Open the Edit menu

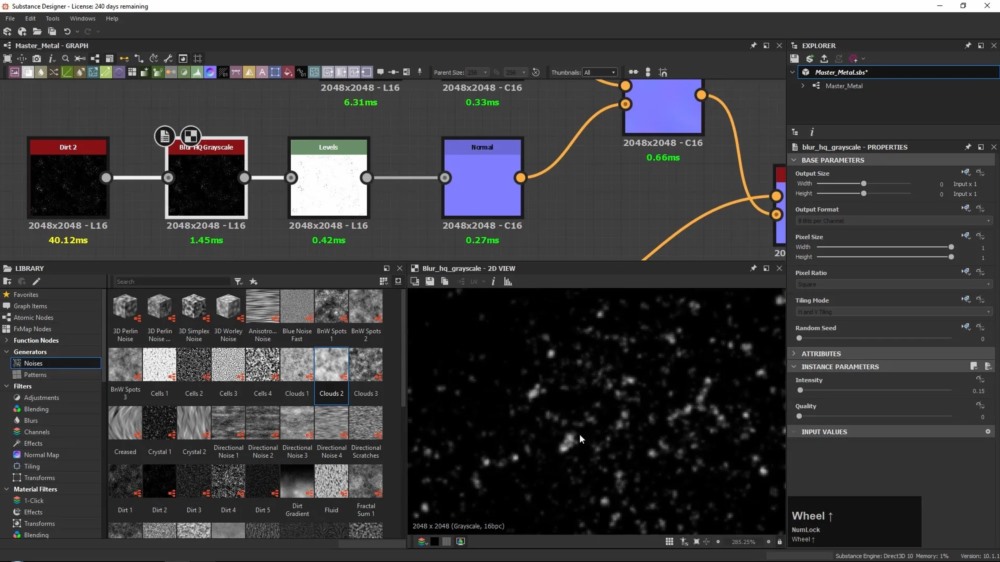[30, 18]
